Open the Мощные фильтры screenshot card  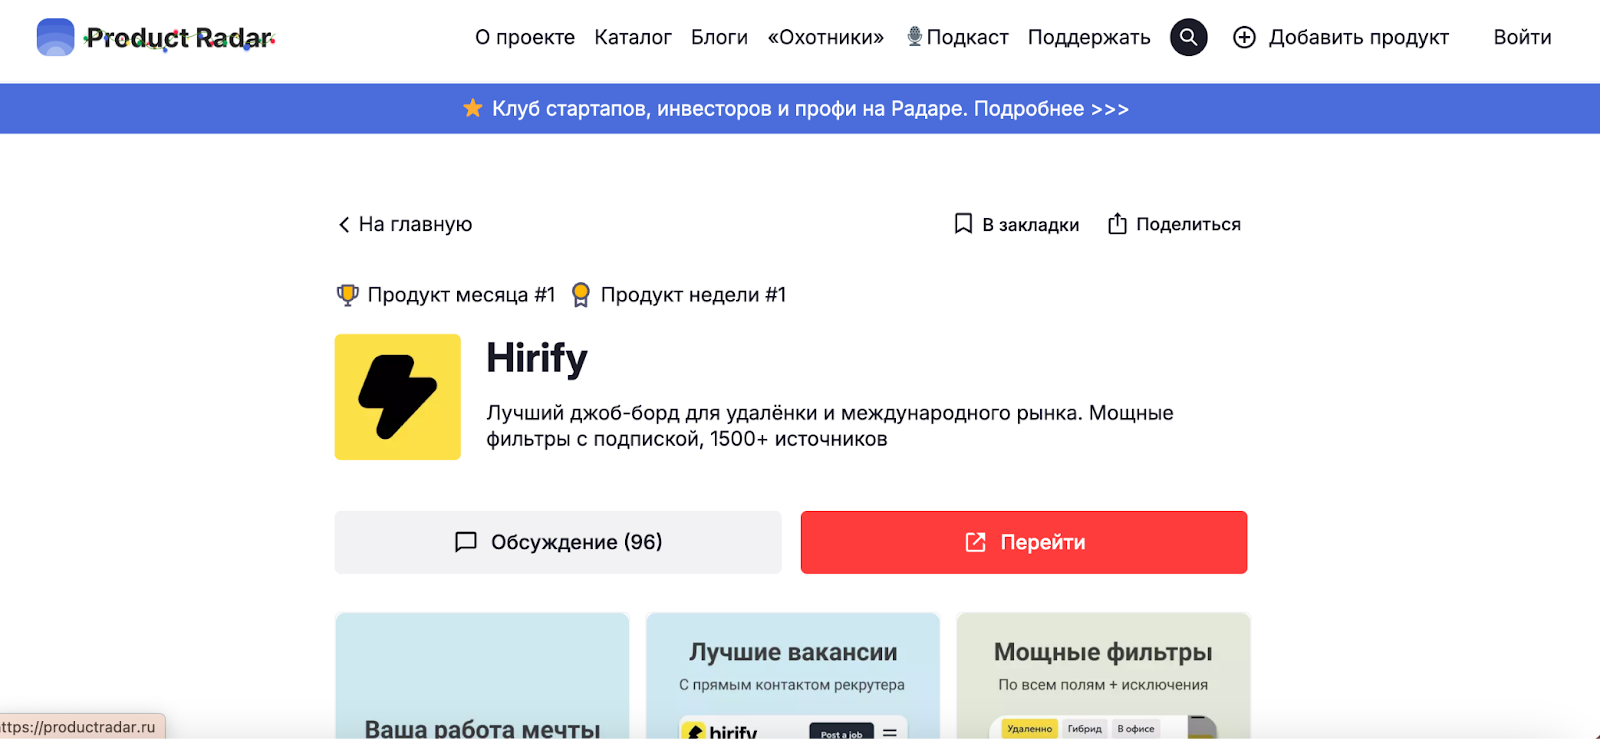pos(1104,676)
